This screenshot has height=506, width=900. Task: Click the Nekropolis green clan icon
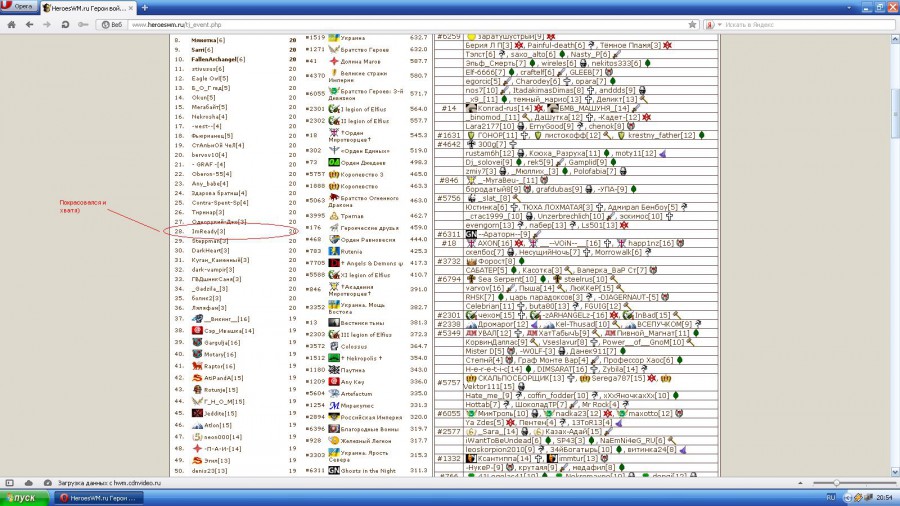click(333, 358)
